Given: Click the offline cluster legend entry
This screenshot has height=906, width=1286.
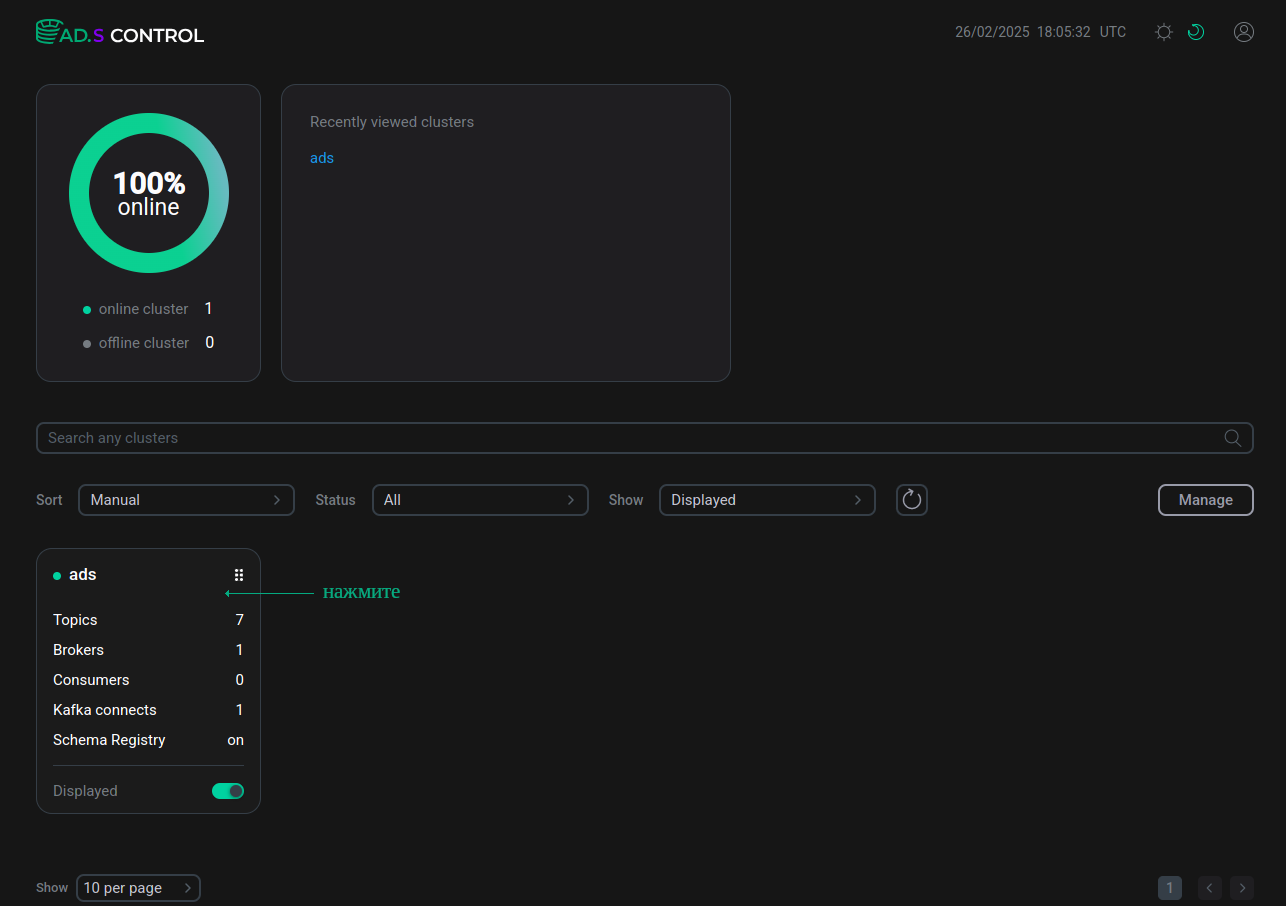Looking at the screenshot, I should [x=148, y=343].
